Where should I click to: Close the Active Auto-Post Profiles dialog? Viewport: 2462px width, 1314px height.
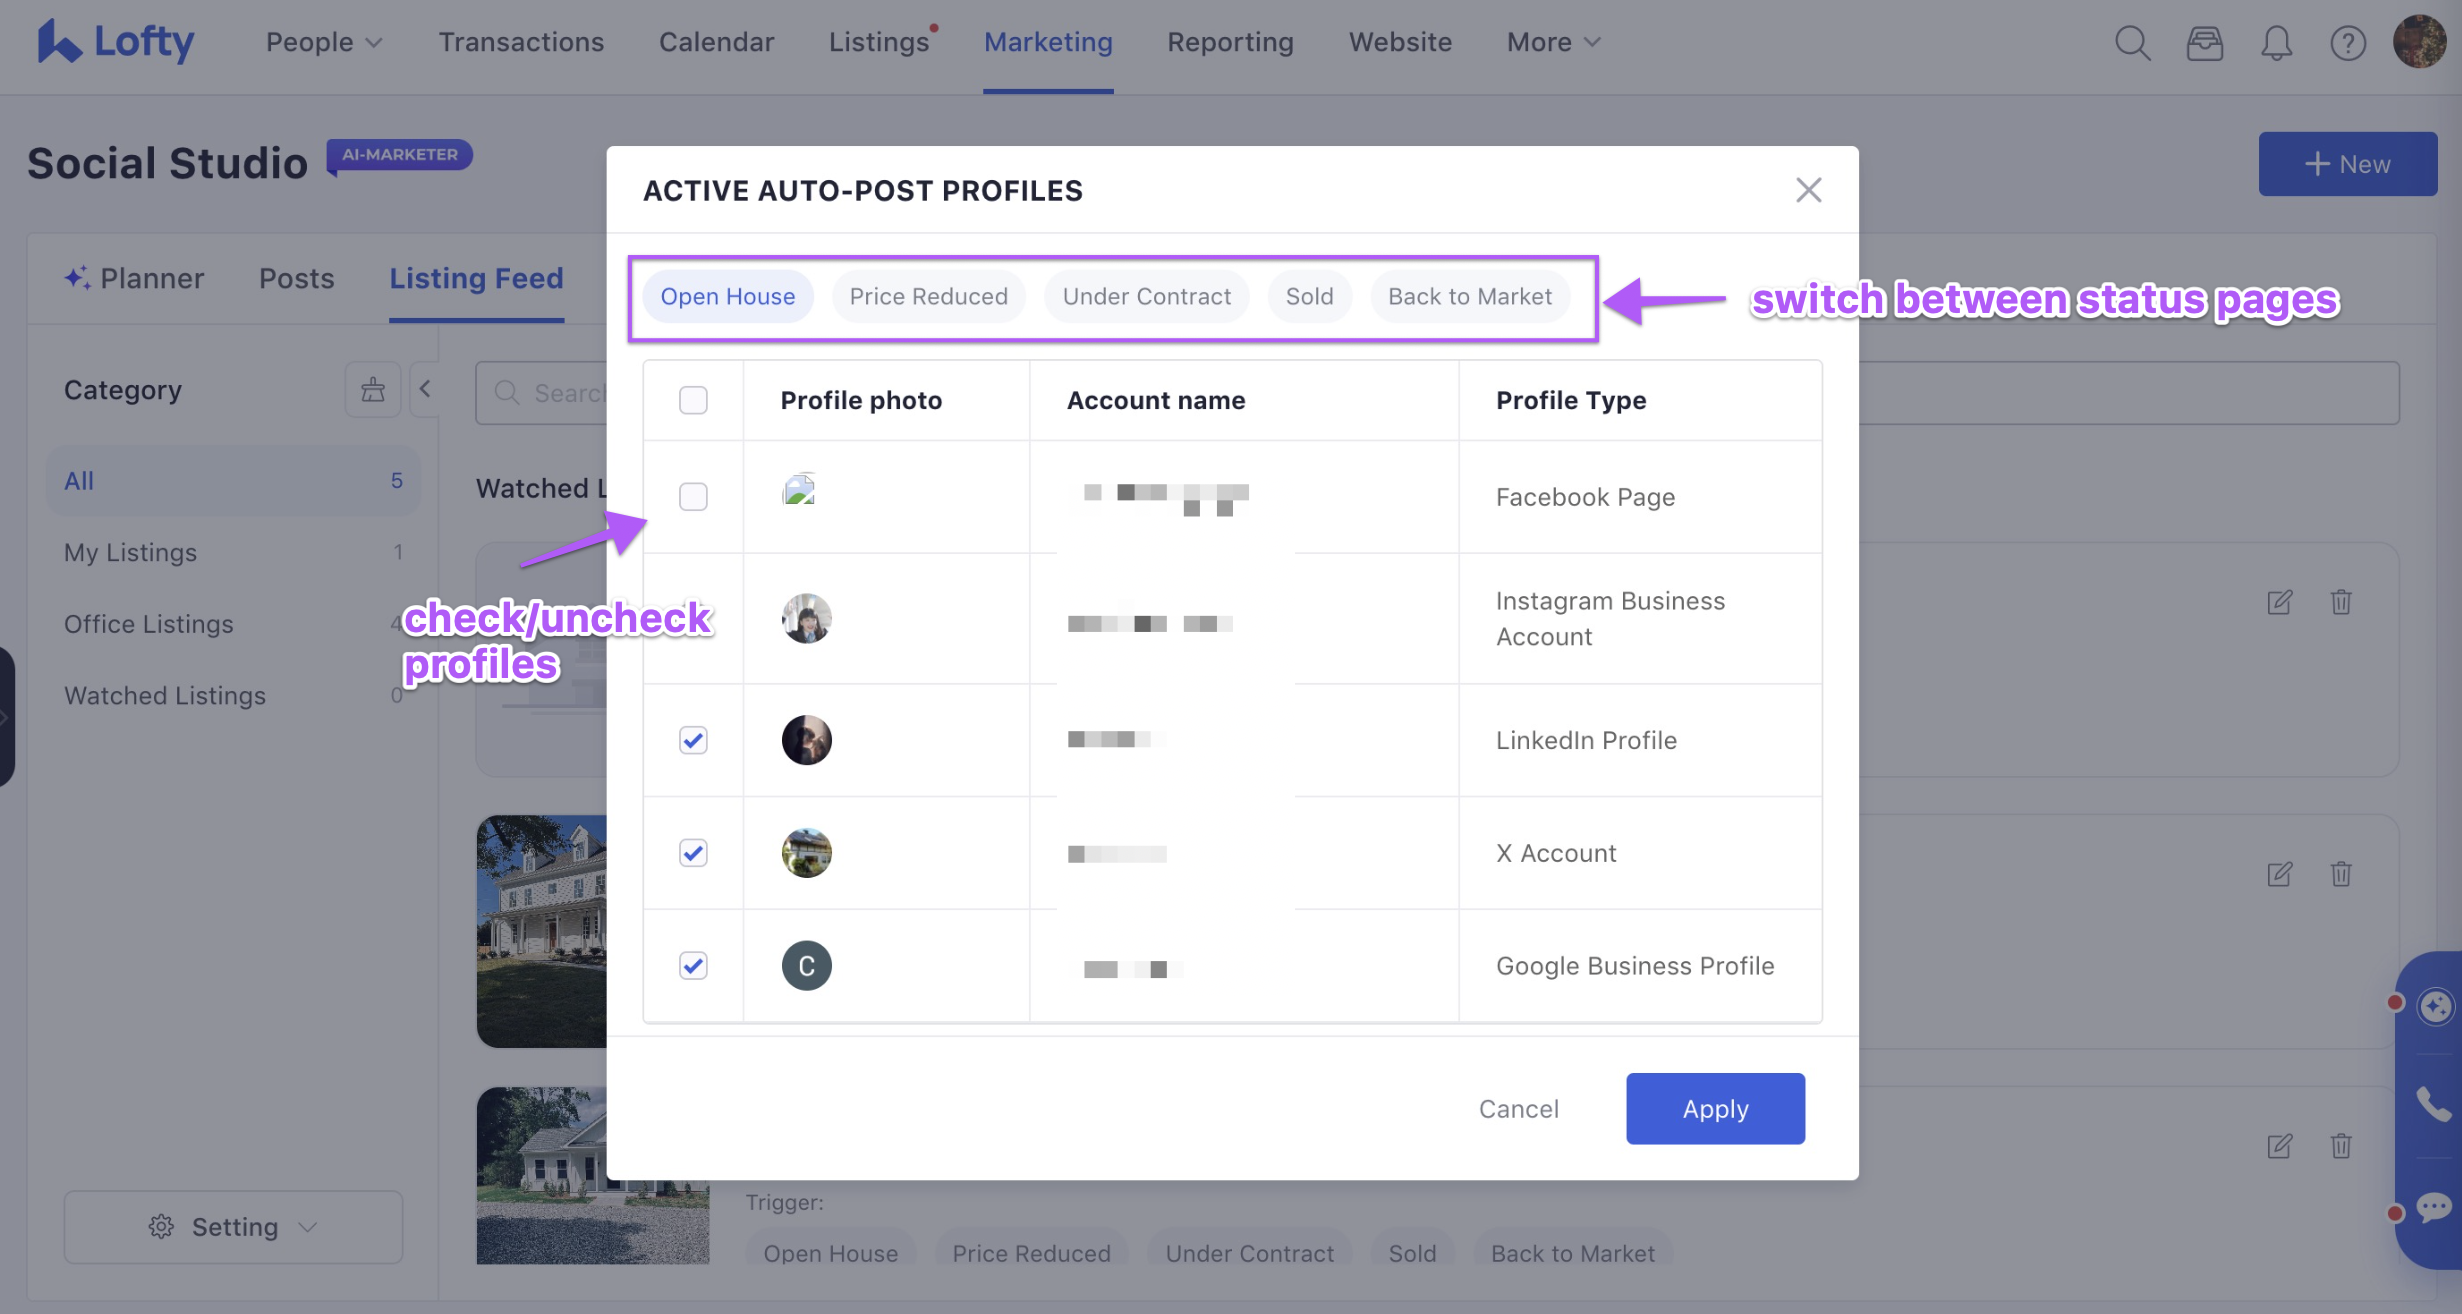click(x=1808, y=190)
